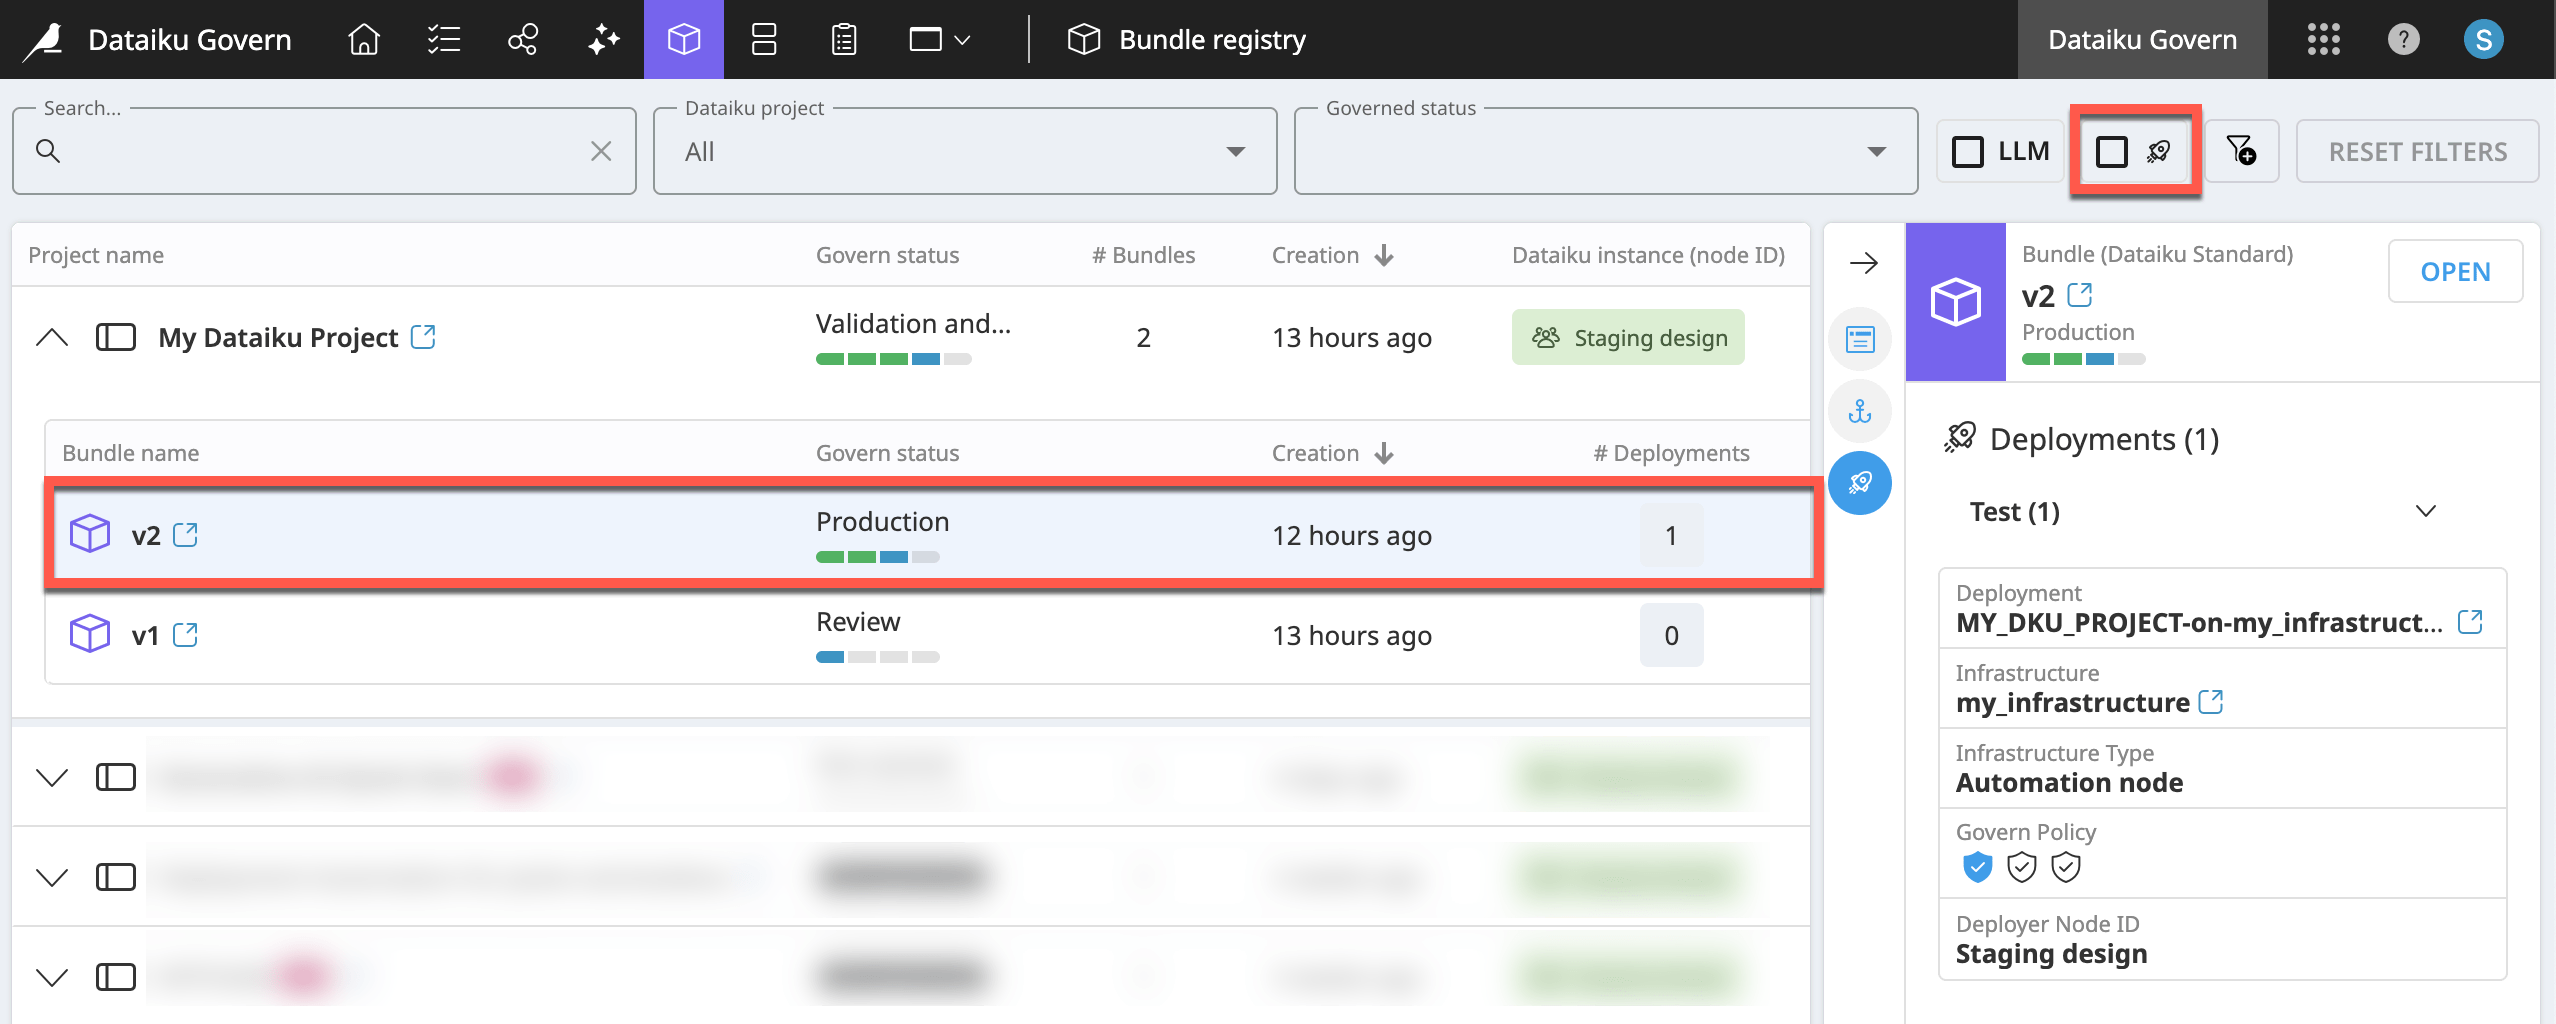
Task: Open the clipboard icon in top bar
Action: 844,39
